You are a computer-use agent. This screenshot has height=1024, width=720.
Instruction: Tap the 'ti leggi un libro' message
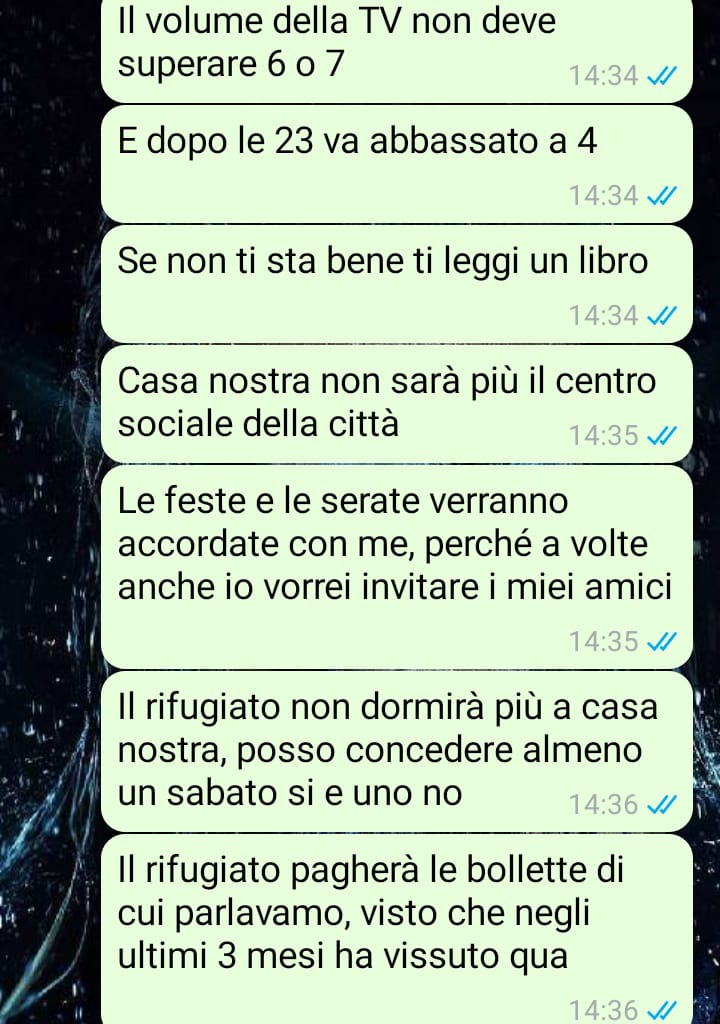point(397,284)
